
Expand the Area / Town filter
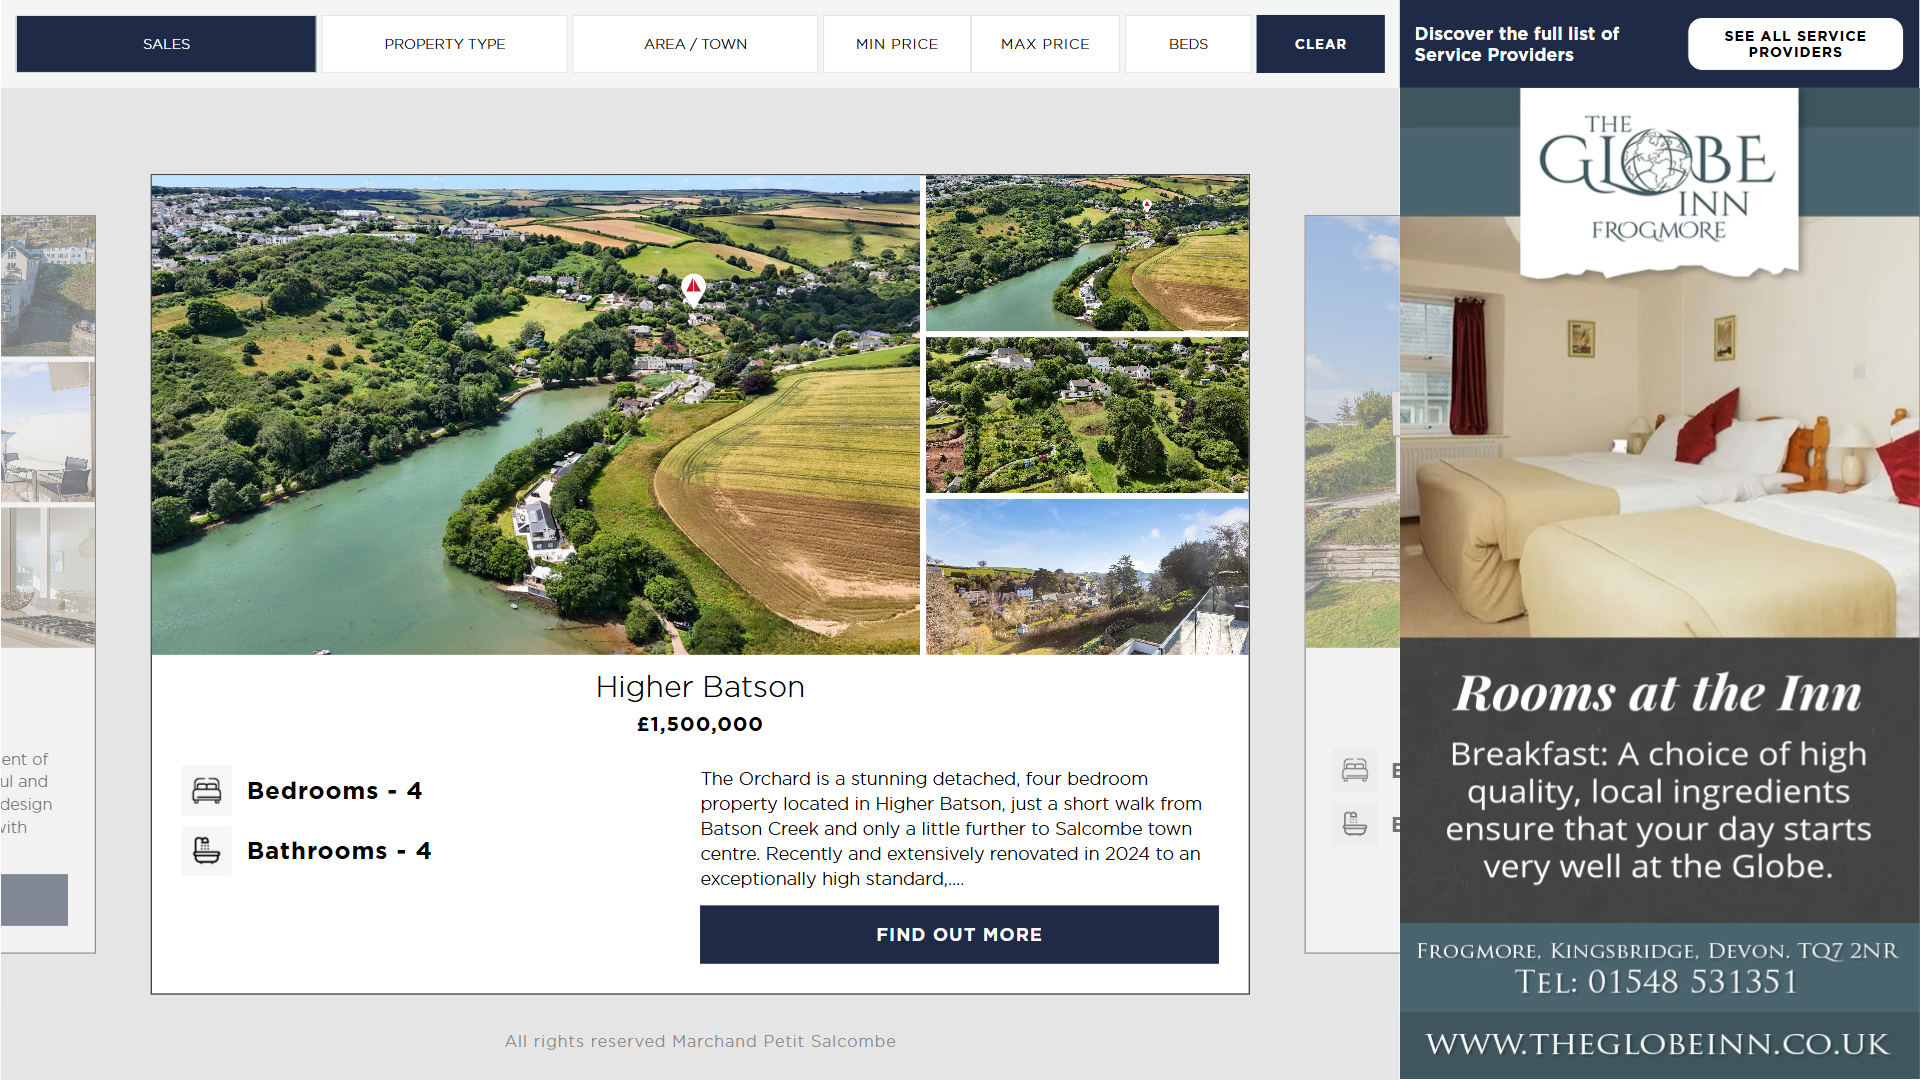(695, 44)
